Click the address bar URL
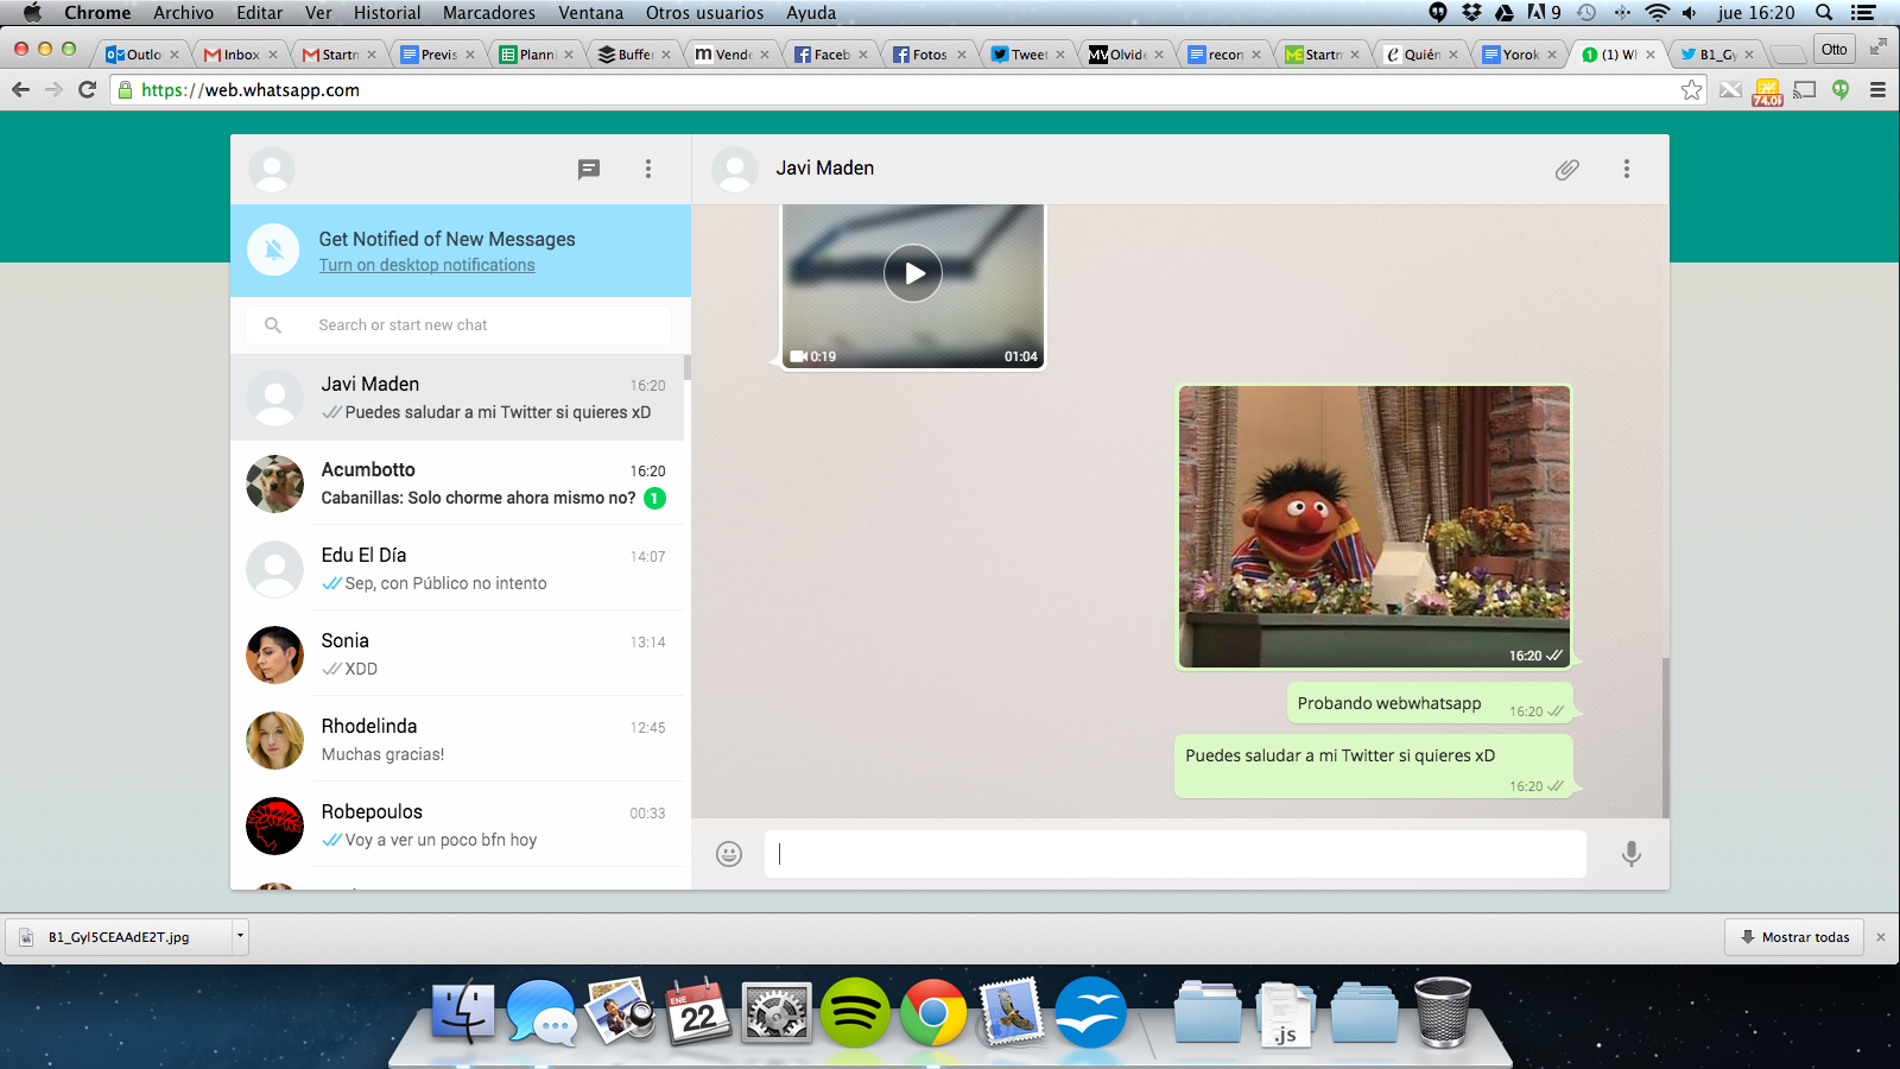This screenshot has width=1900, height=1069. (x=250, y=90)
